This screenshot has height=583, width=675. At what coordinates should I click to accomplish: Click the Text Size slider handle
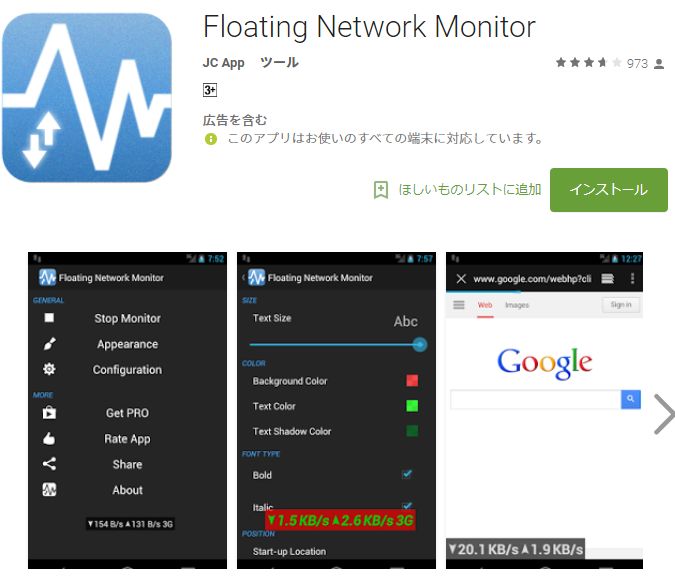[419, 344]
